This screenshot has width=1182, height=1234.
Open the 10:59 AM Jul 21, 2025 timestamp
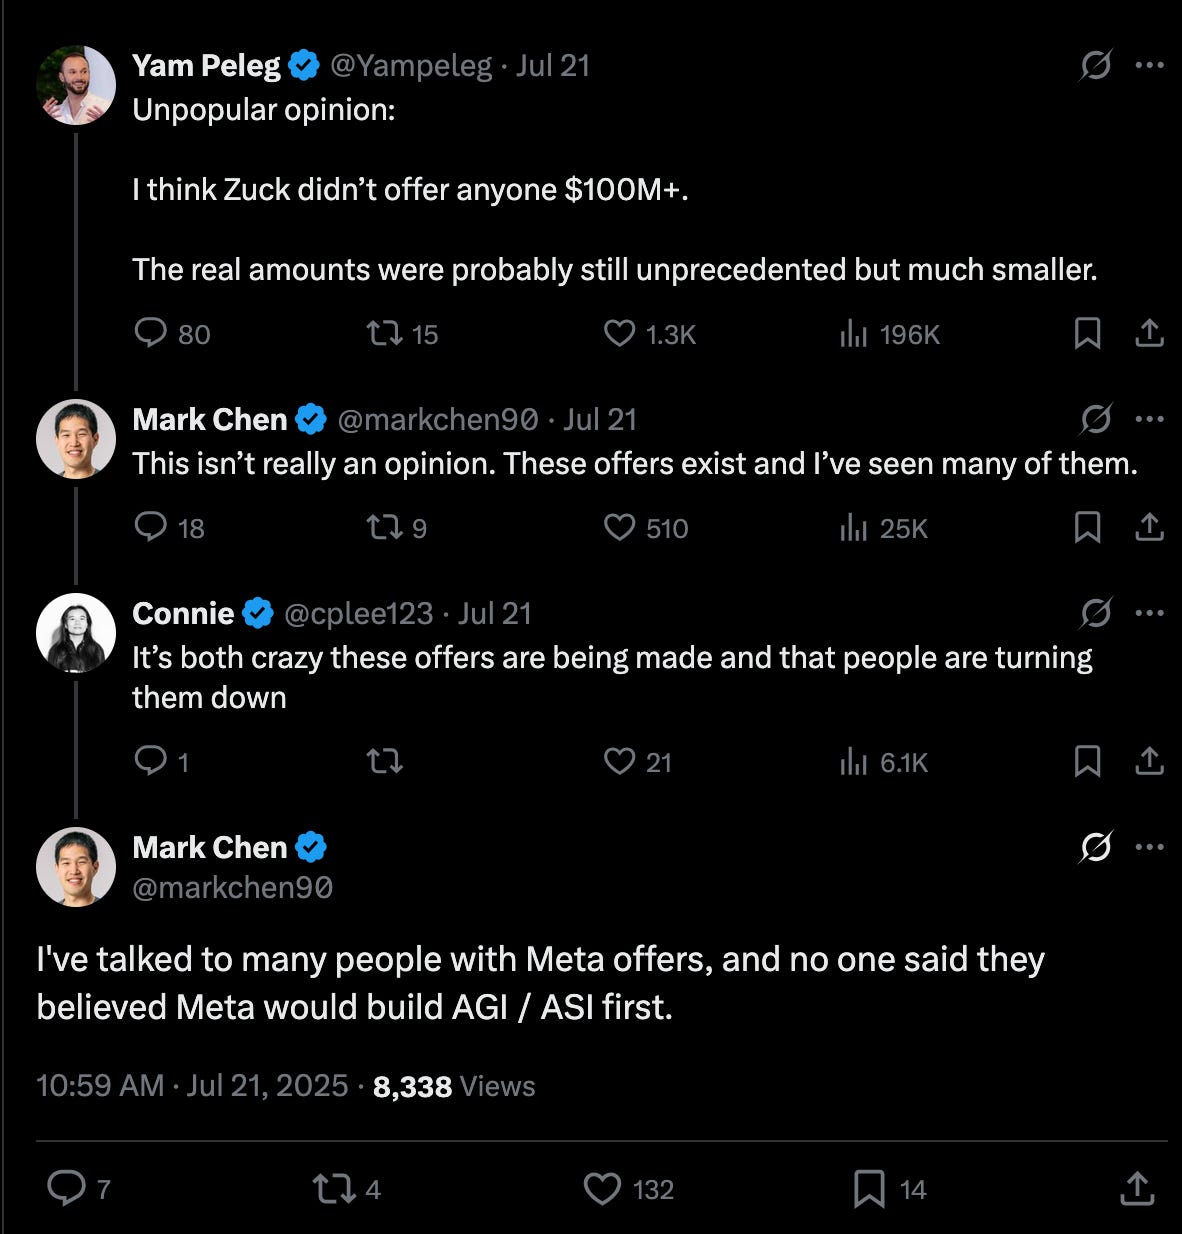192,1086
